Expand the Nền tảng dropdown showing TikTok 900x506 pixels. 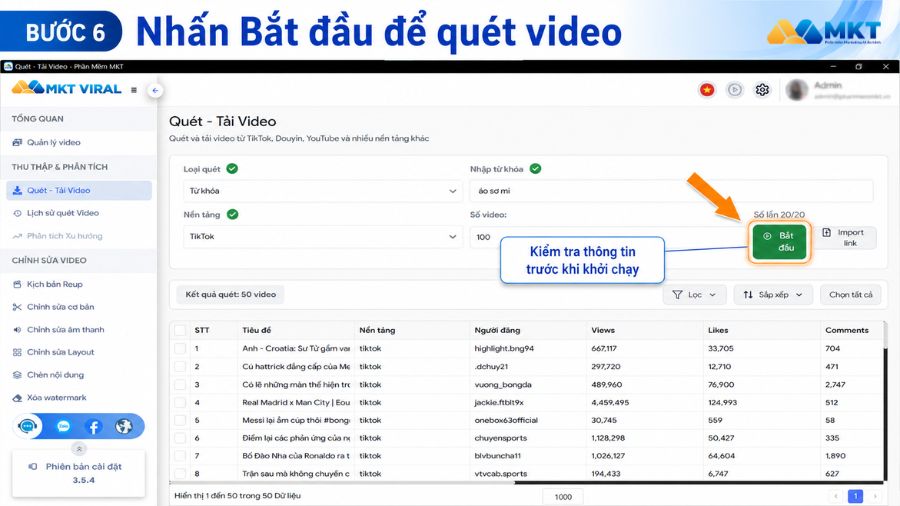(323, 236)
